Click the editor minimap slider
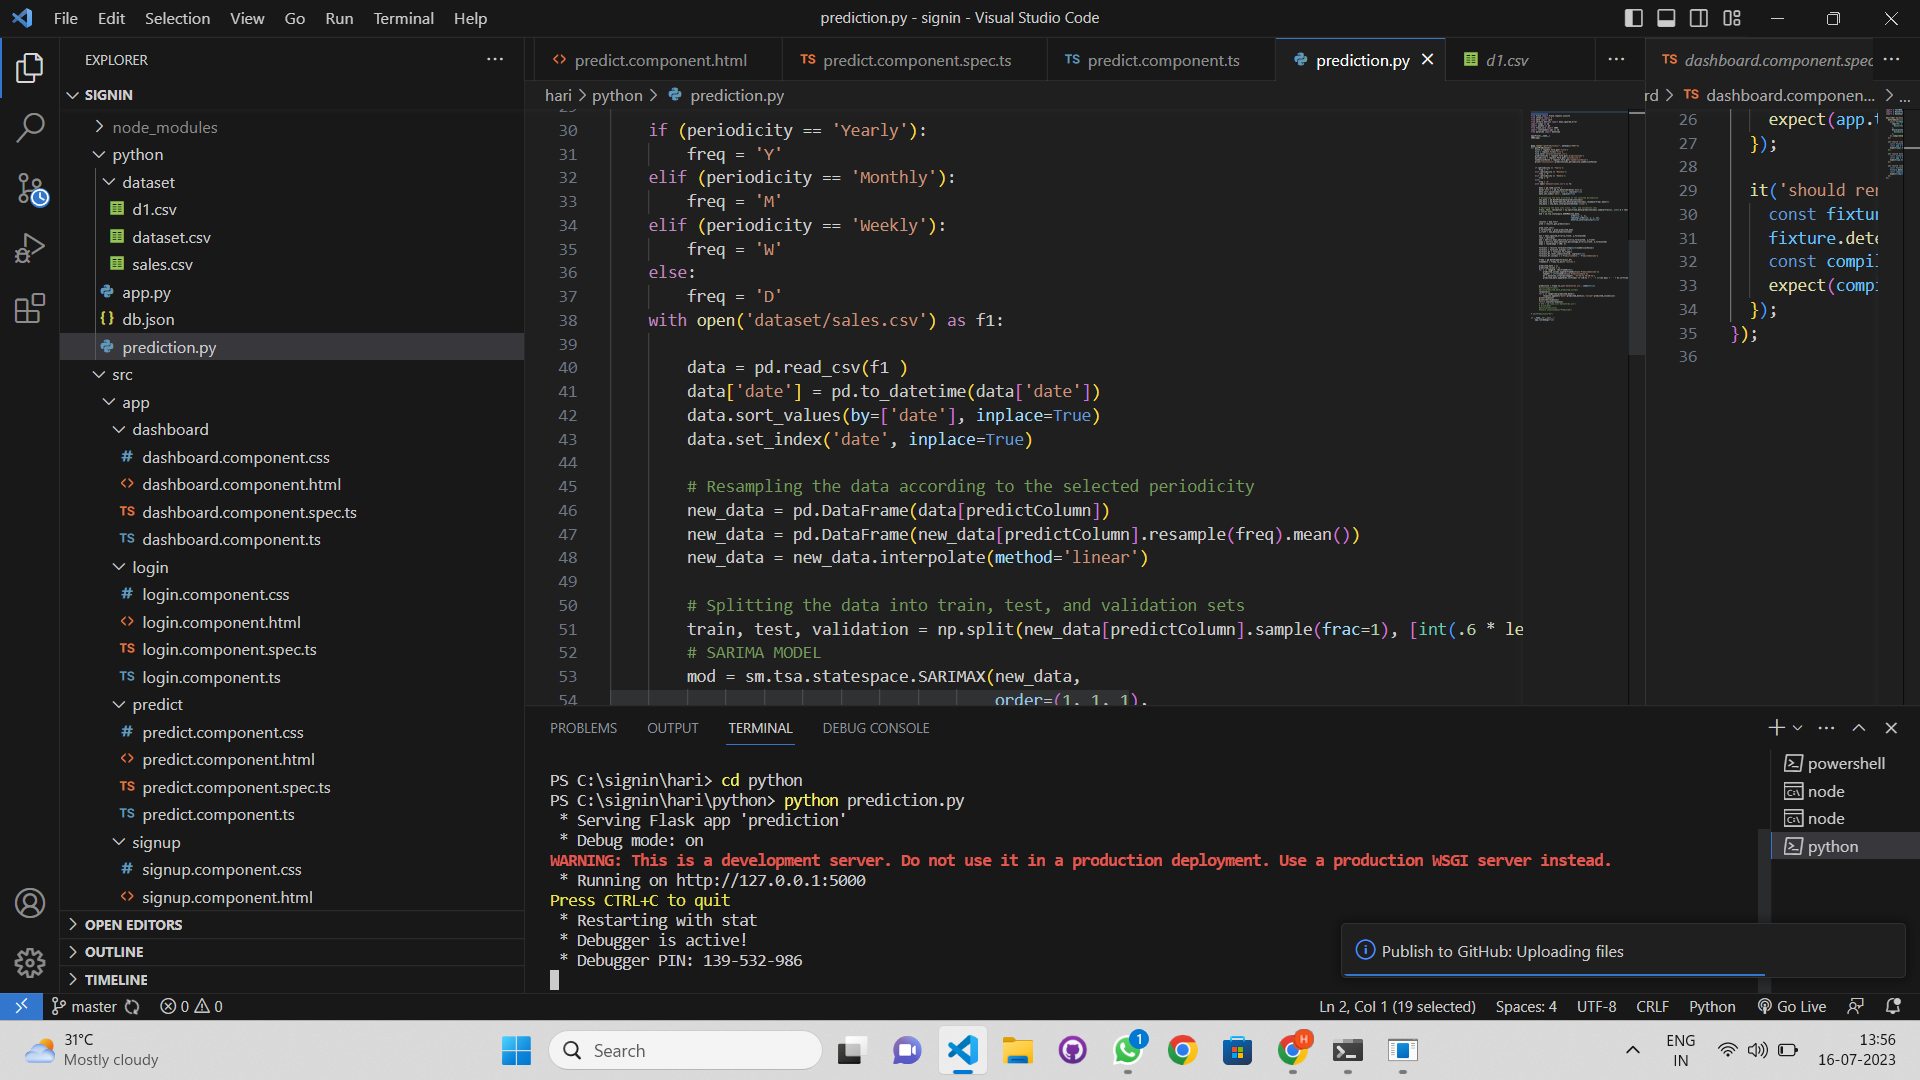Viewport: 1920px width, 1080px height. pyautogui.click(x=1636, y=297)
